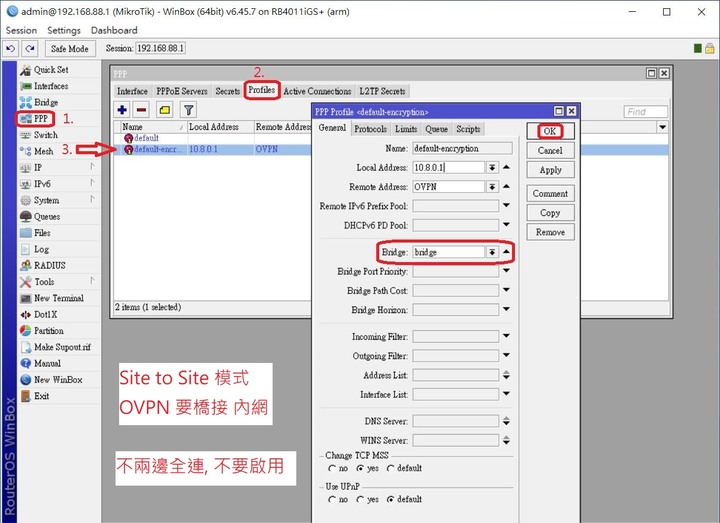
Task: Click the Comment button
Action: click(550, 194)
